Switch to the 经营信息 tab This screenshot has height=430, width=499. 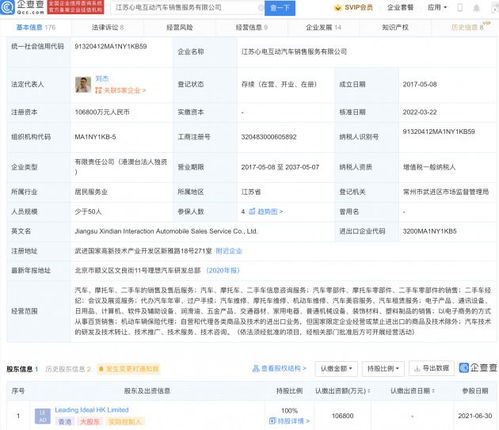tap(252, 27)
